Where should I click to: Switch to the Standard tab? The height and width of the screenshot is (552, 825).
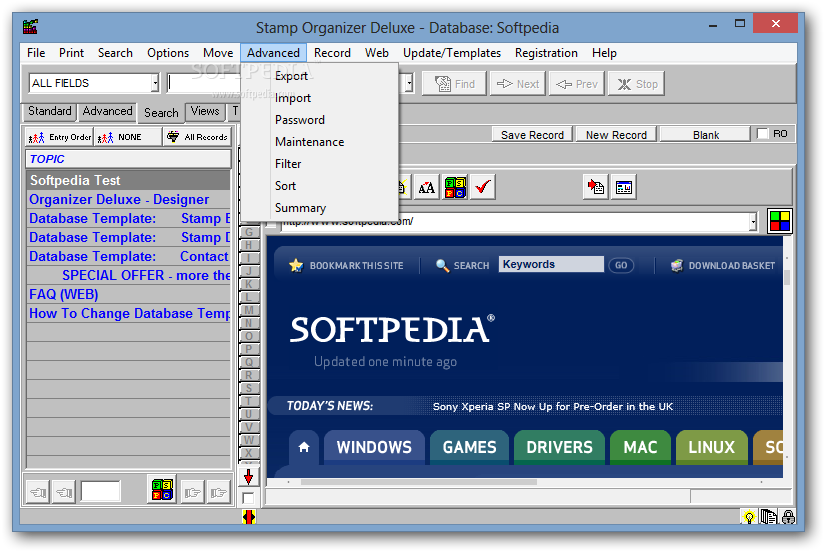(49, 111)
